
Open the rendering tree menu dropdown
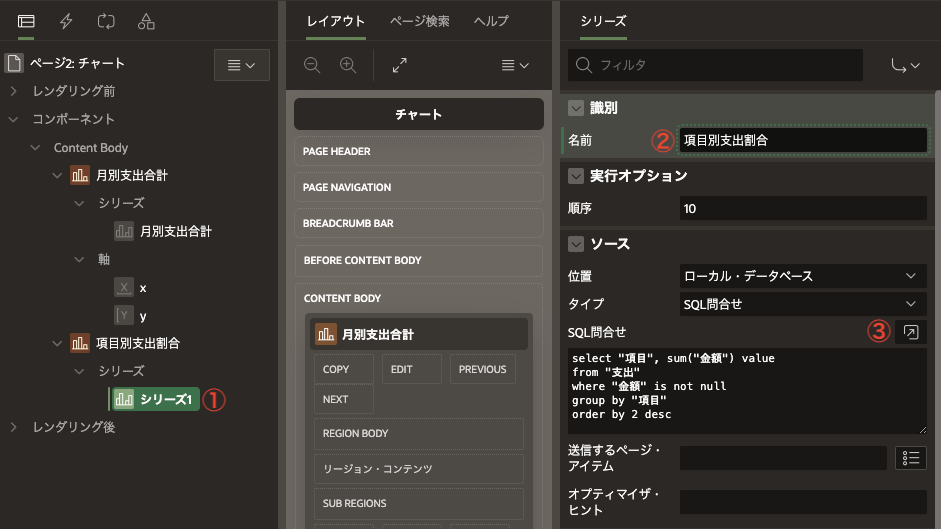pyautogui.click(x=241, y=65)
